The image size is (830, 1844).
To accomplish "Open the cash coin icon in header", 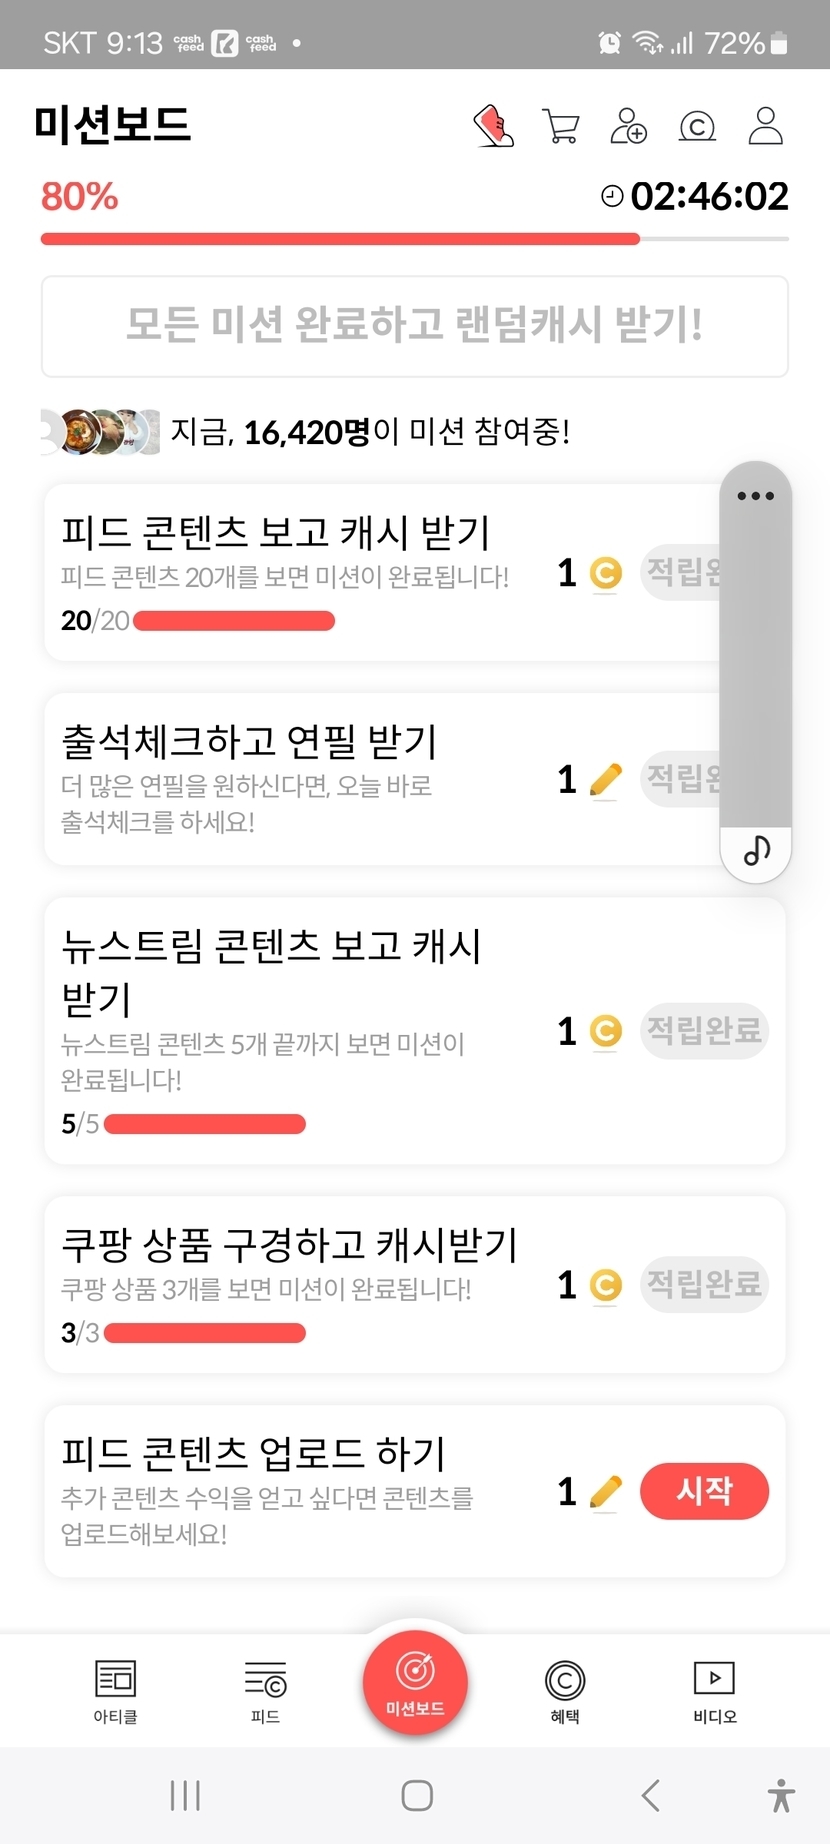I will tap(697, 127).
